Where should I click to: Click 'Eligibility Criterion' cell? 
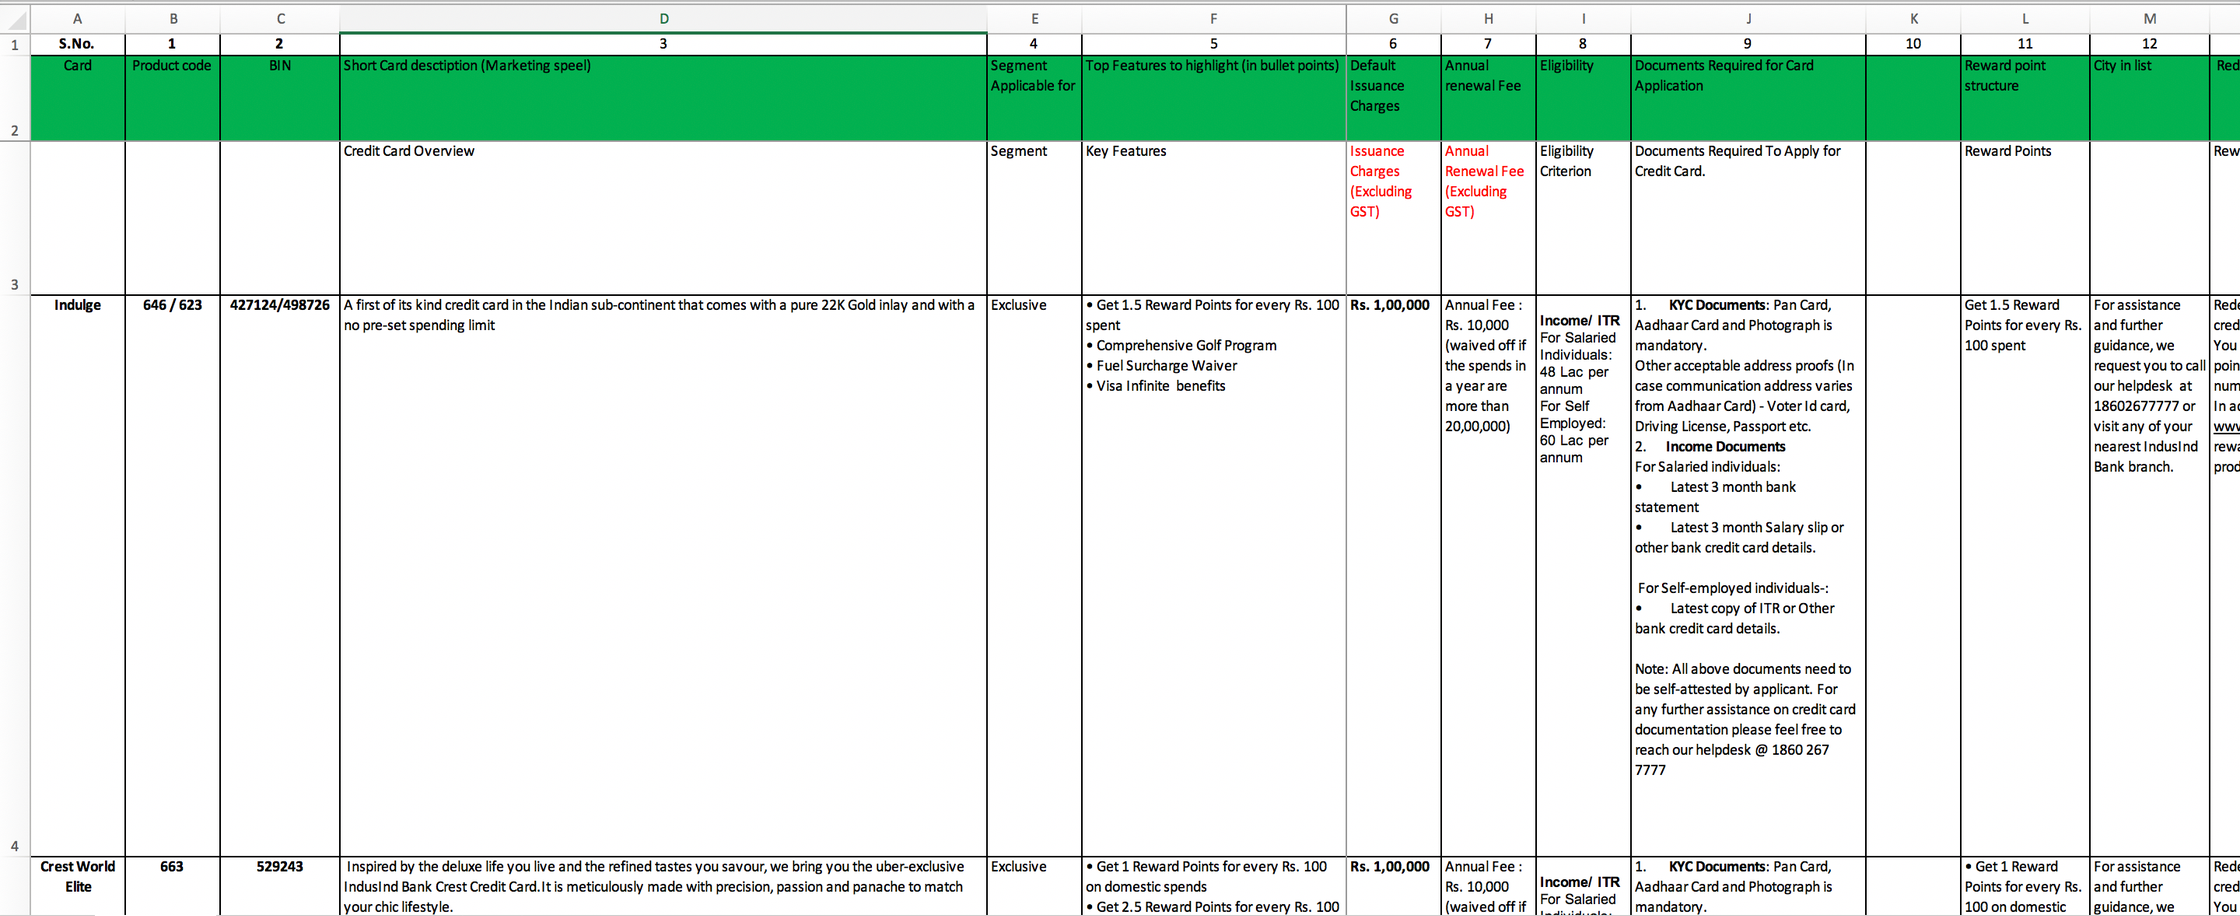pyautogui.click(x=1583, y=218)
